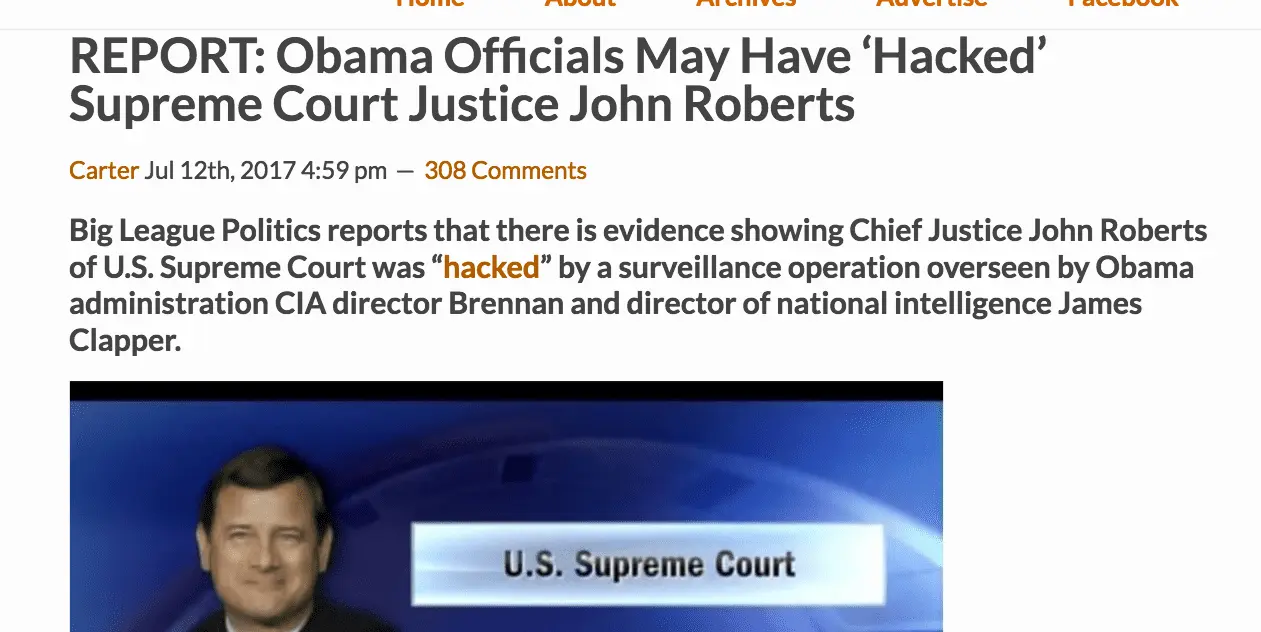View the 308 Comments link
1261x632 pixels.
505,171
